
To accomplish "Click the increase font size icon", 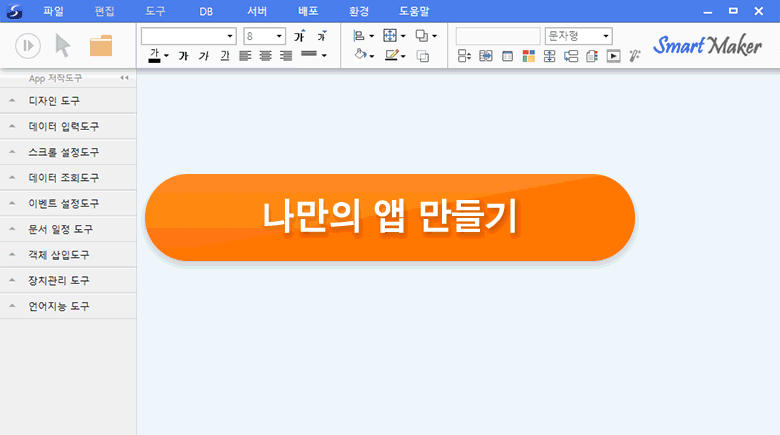I will click(x=299, y=36).
